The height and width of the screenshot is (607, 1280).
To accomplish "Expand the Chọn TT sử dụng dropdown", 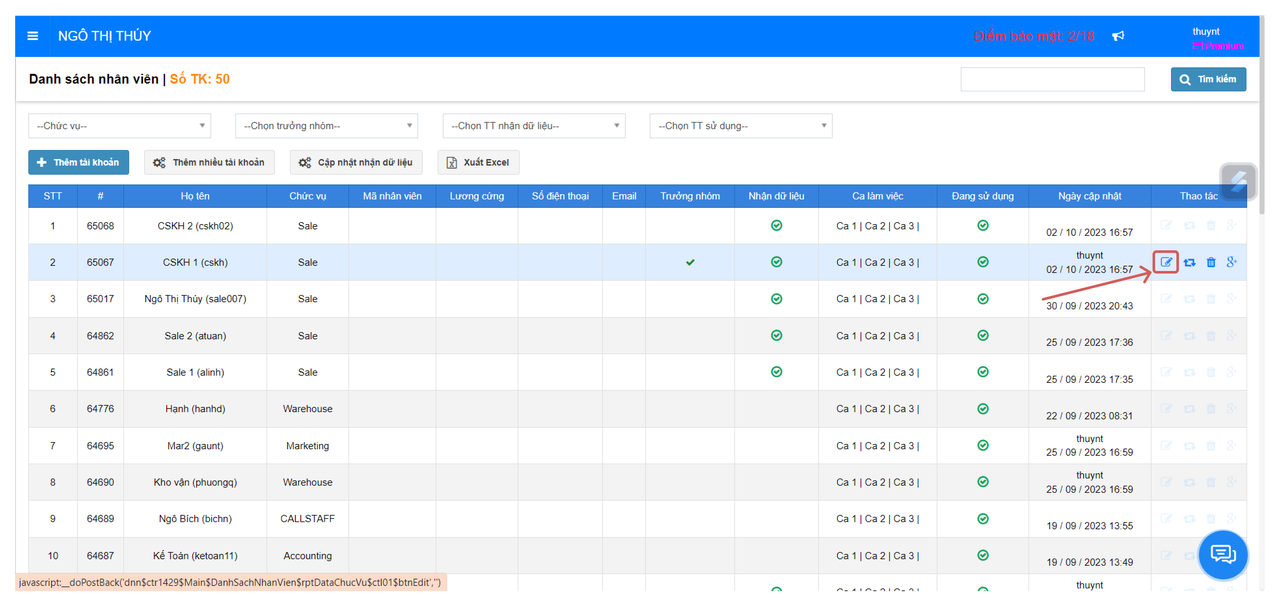I will coord(741,126).
